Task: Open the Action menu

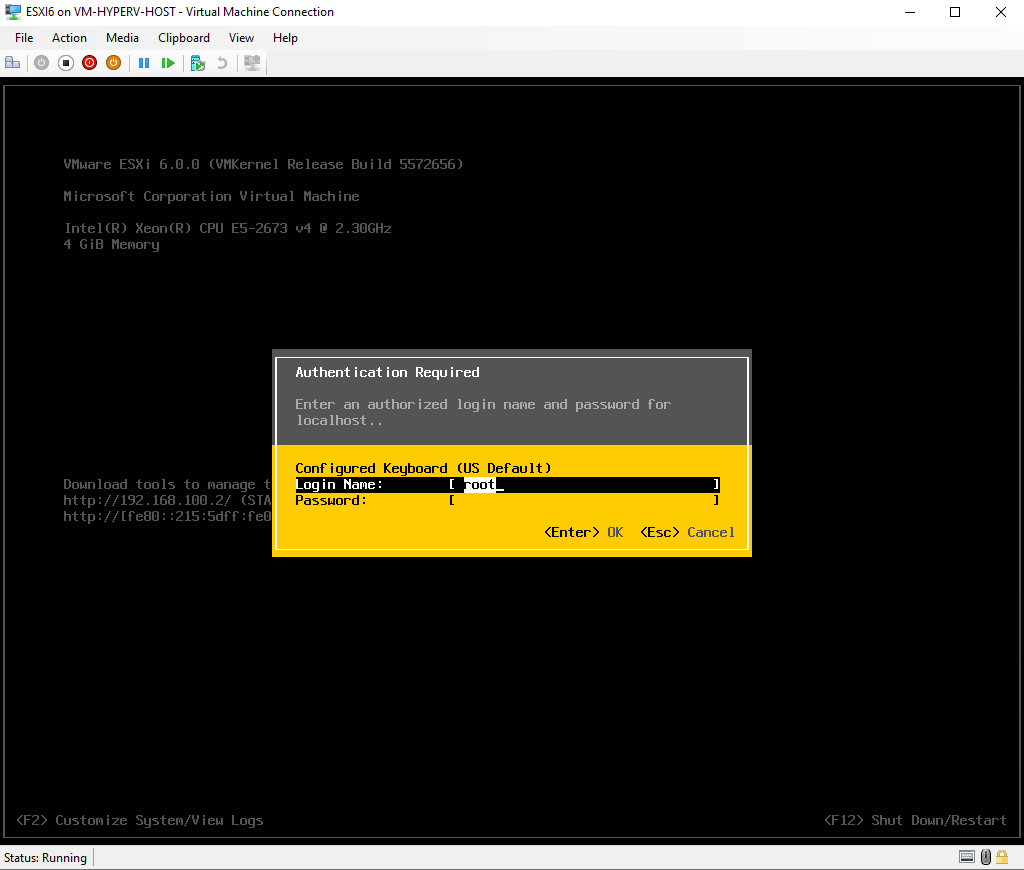Action: click(69, 38)
